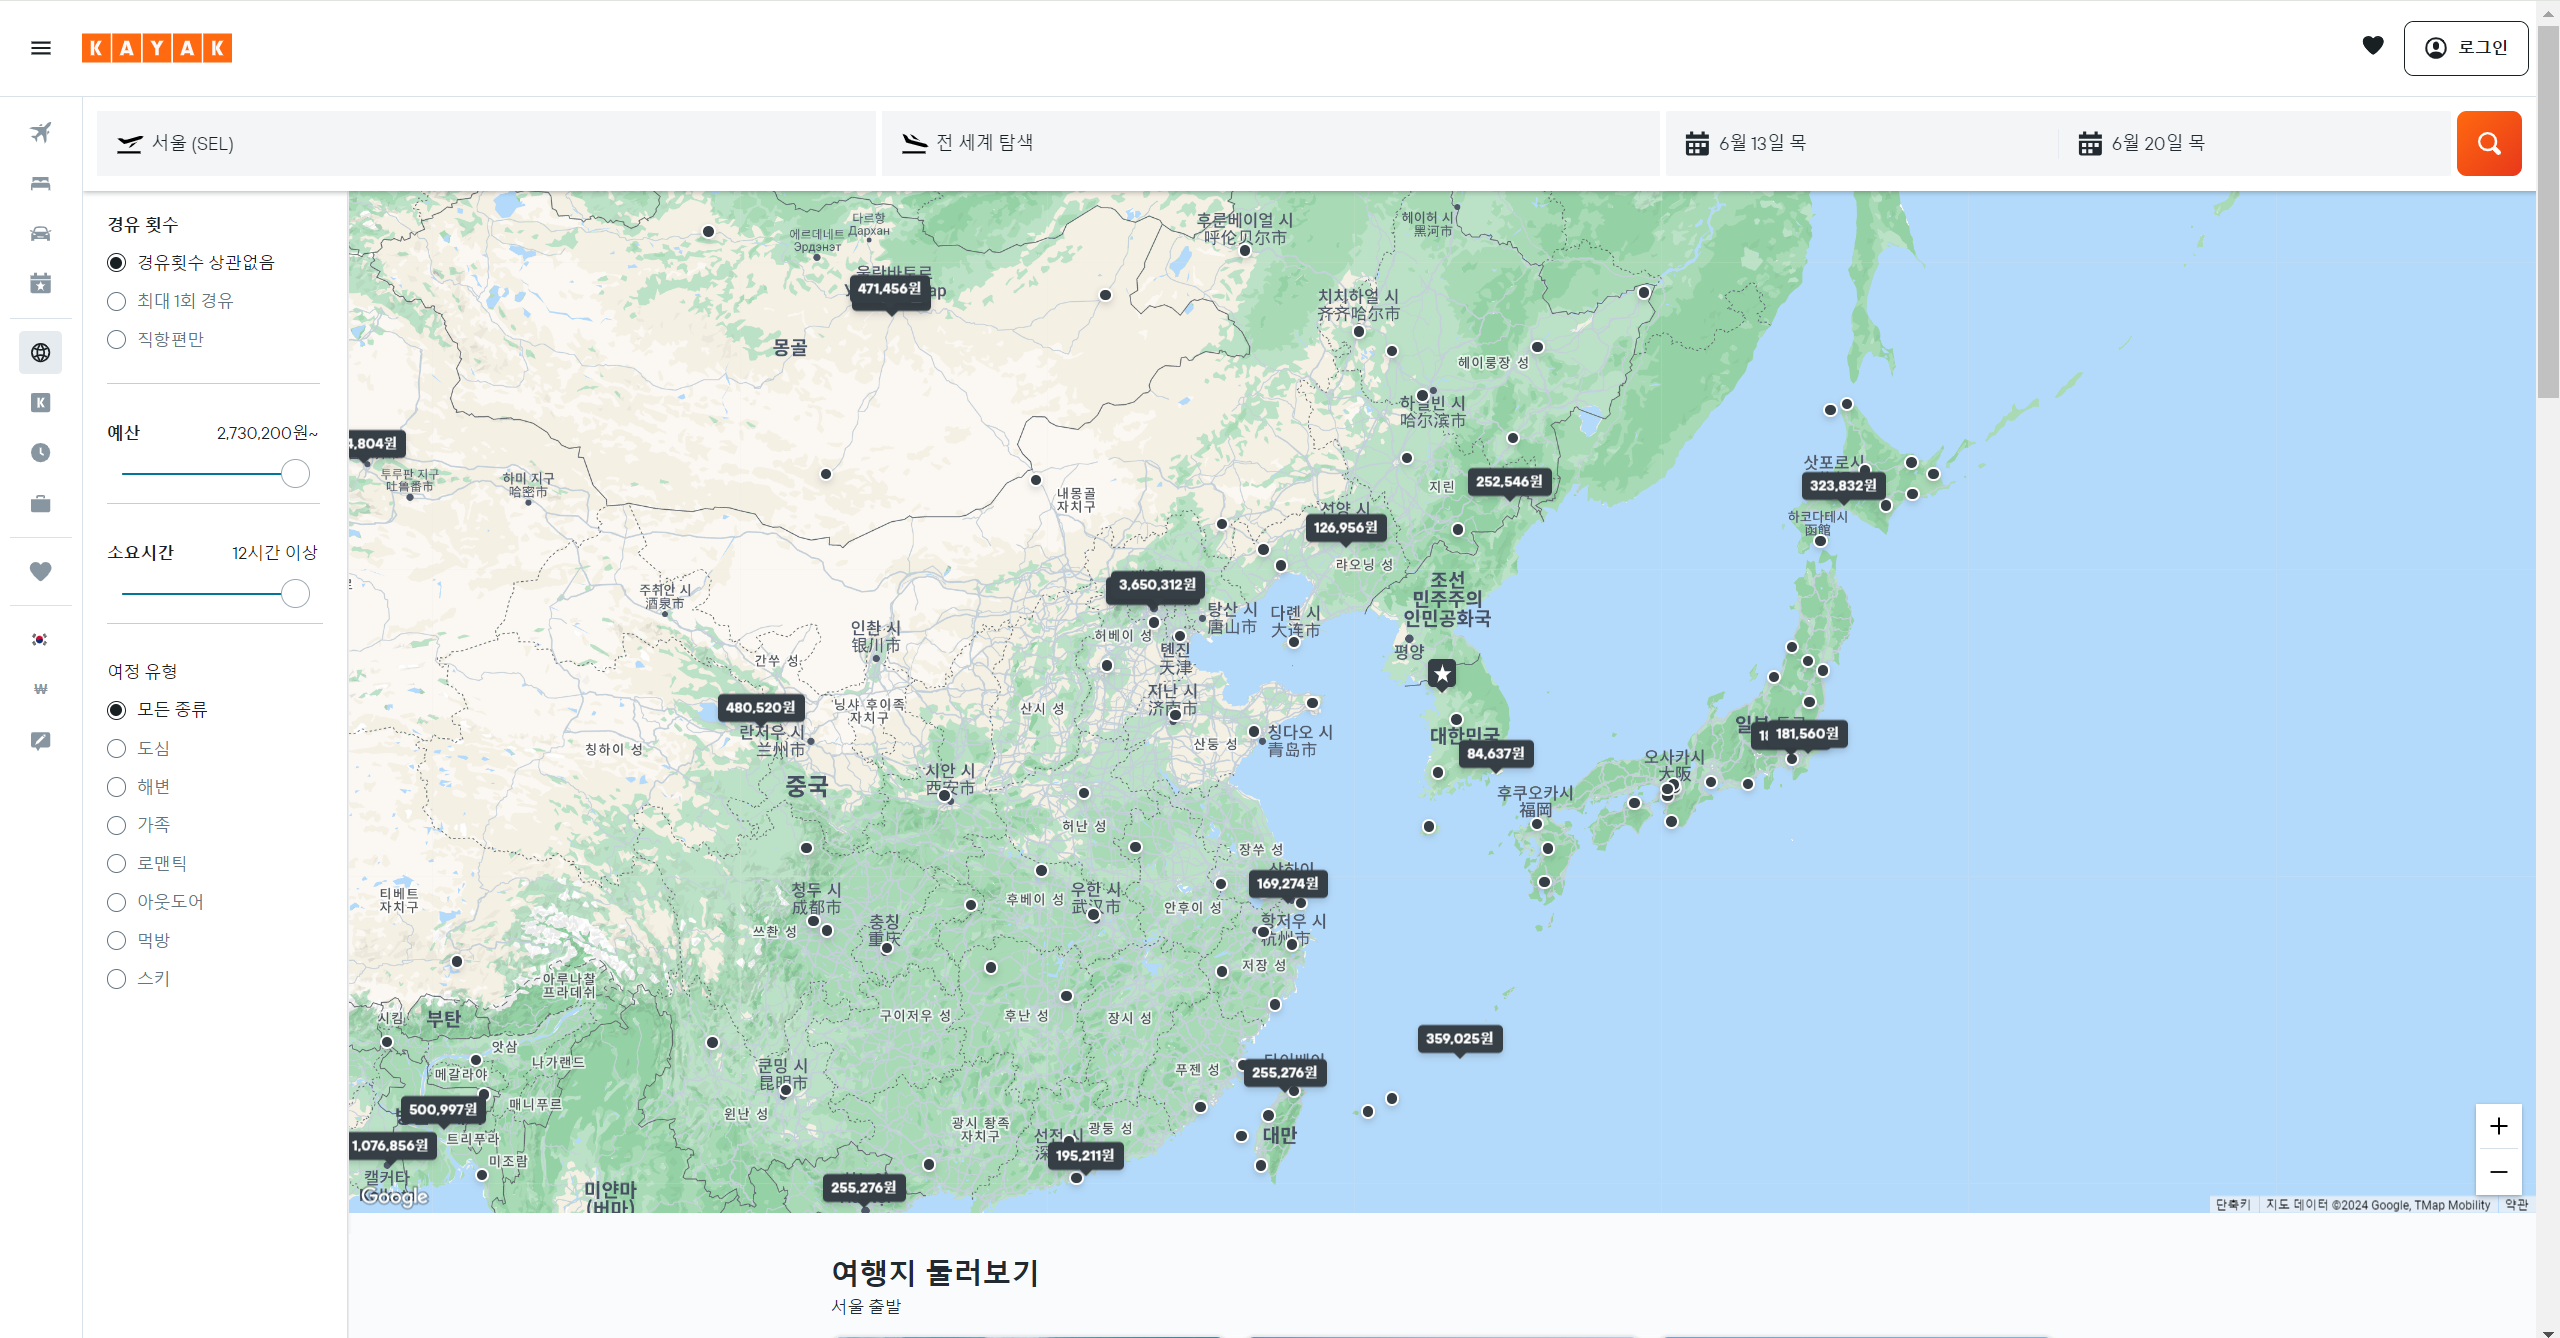Click the 로그인 login button
Viewport: 2560px width, 1338px height.
coord(2465,48)
